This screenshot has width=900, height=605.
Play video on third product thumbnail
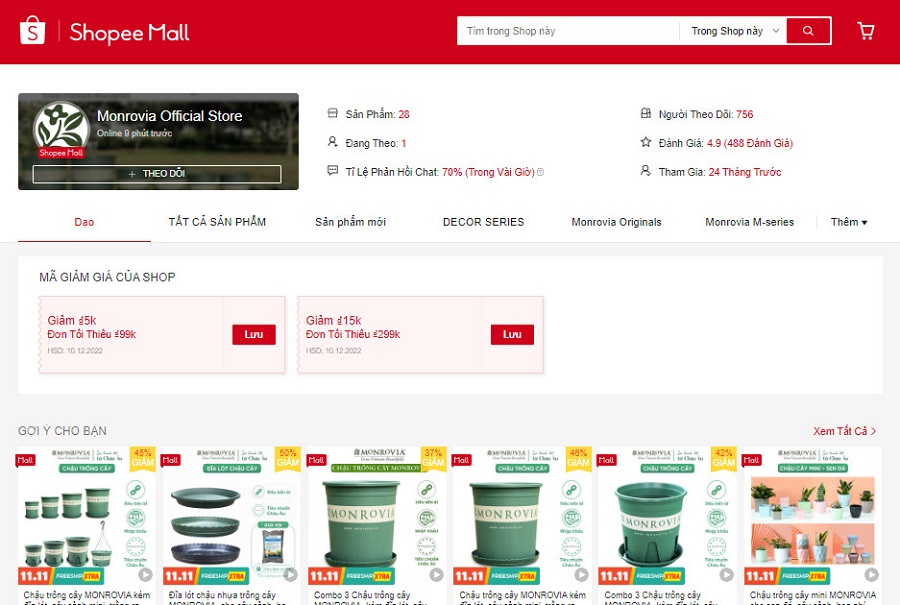pyautogui.click(x=436, y=575)
